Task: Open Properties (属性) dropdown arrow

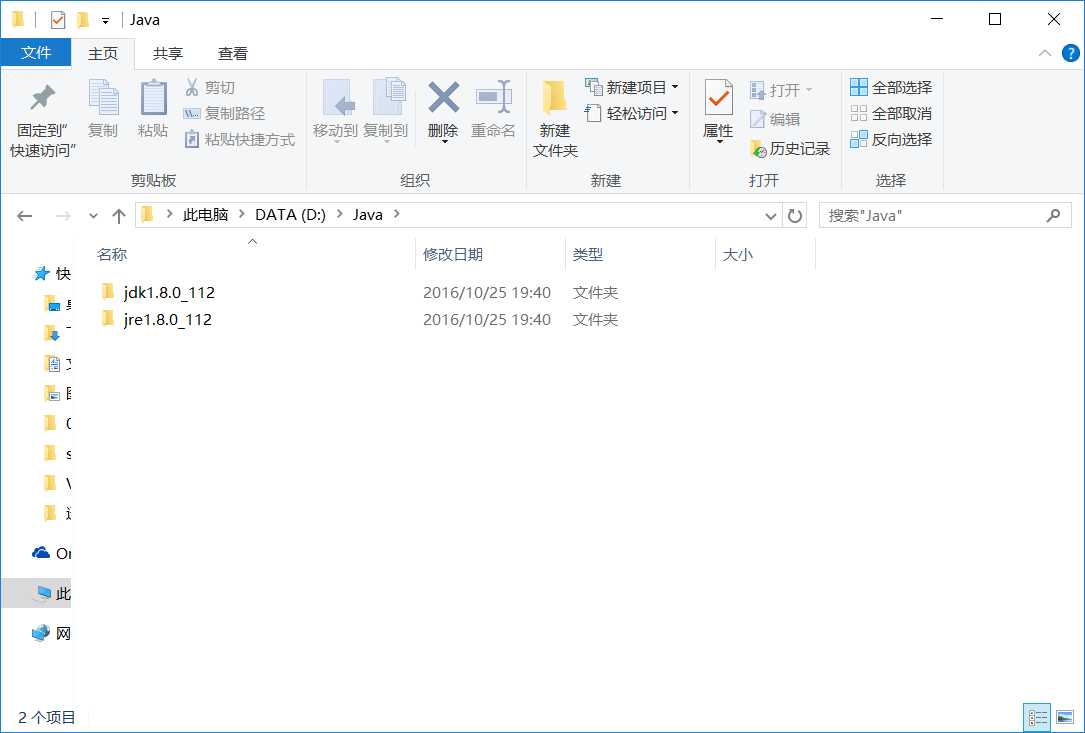Action: pyautogui.click(x=719, y=142)
